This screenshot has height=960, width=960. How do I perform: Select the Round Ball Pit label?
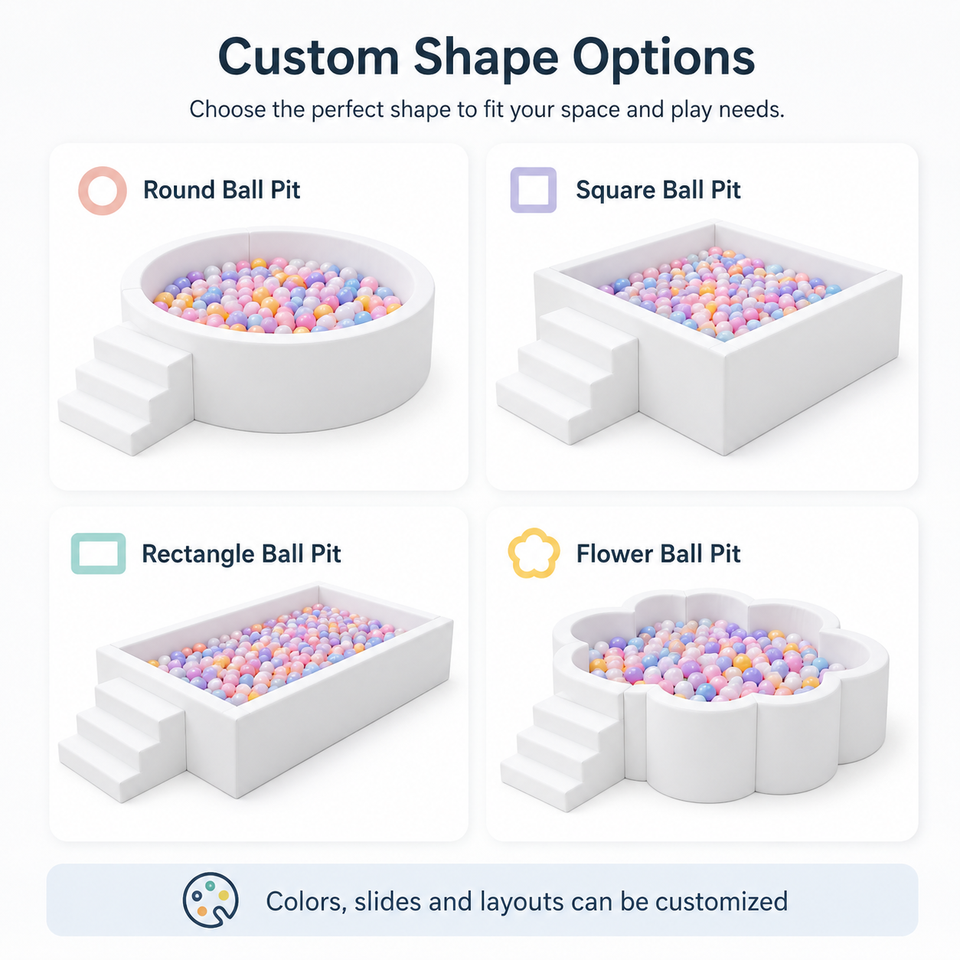click(x=222, y=190)
